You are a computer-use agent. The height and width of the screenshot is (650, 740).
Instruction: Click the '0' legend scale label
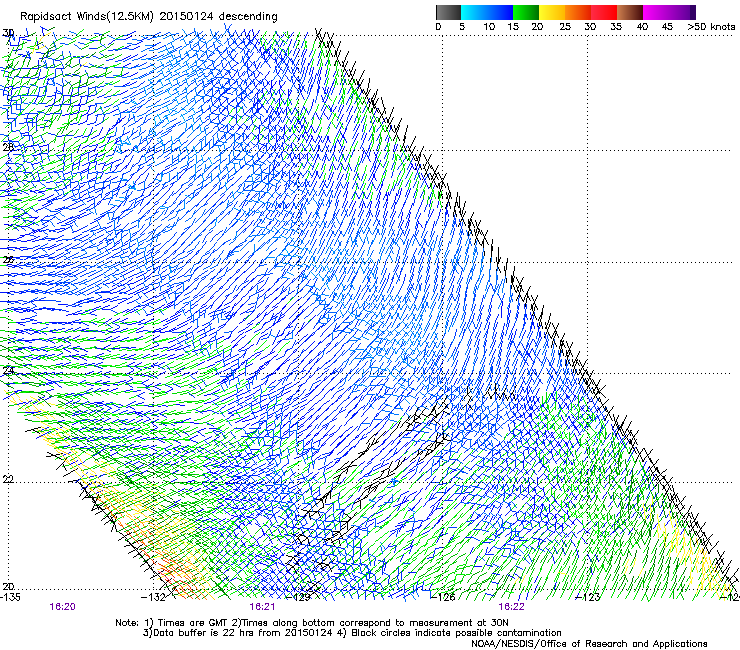click(438, 27)
